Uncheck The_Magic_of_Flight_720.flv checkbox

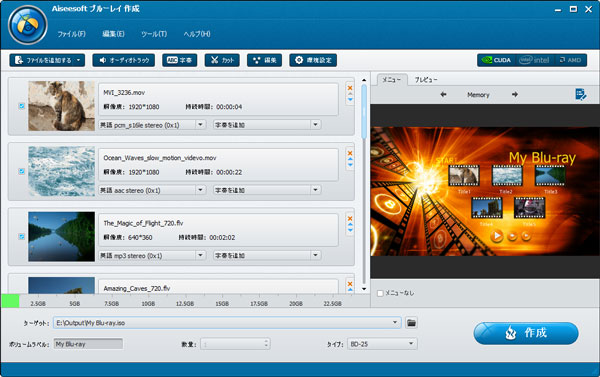(22, 237)
